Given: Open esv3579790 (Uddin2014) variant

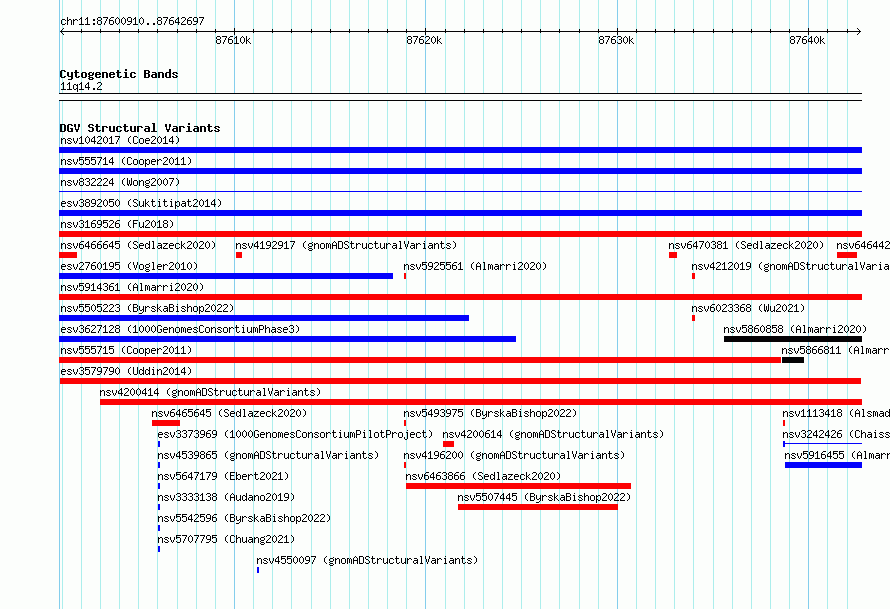Looking at the screenshot, I should coord(126,371).
